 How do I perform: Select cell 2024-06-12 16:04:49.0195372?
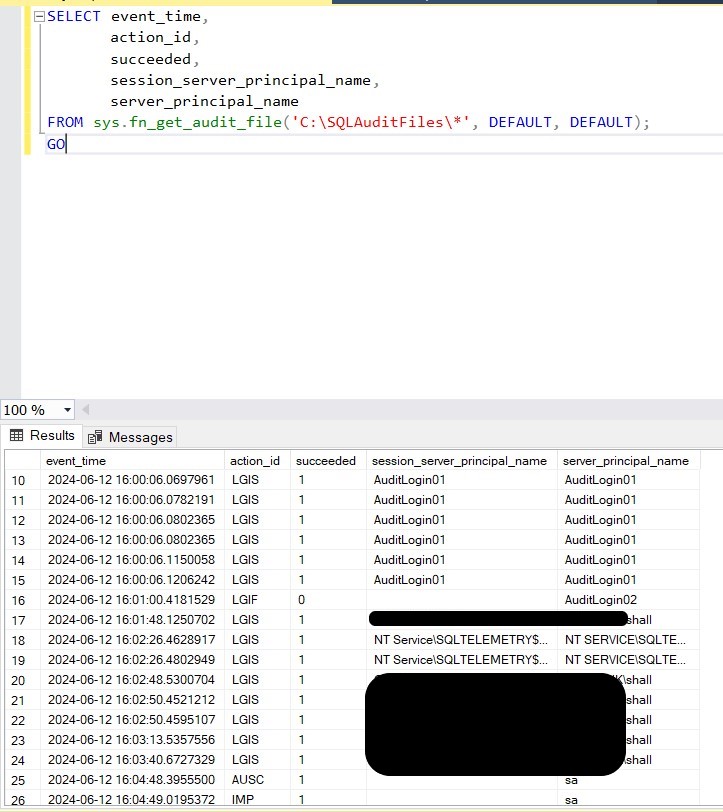point(132,799)
